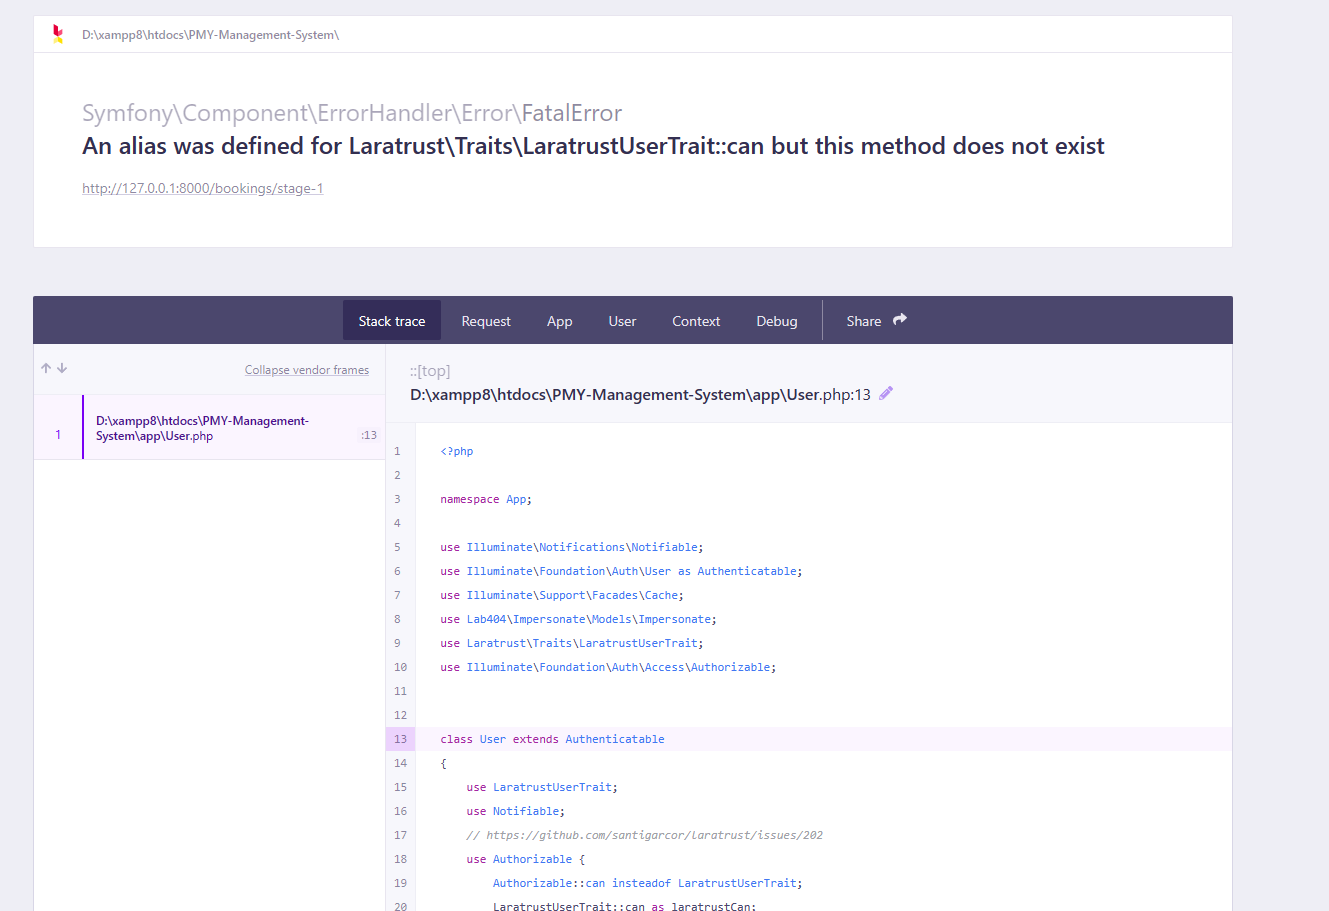Click the project path in top bar

pos(210,34)
